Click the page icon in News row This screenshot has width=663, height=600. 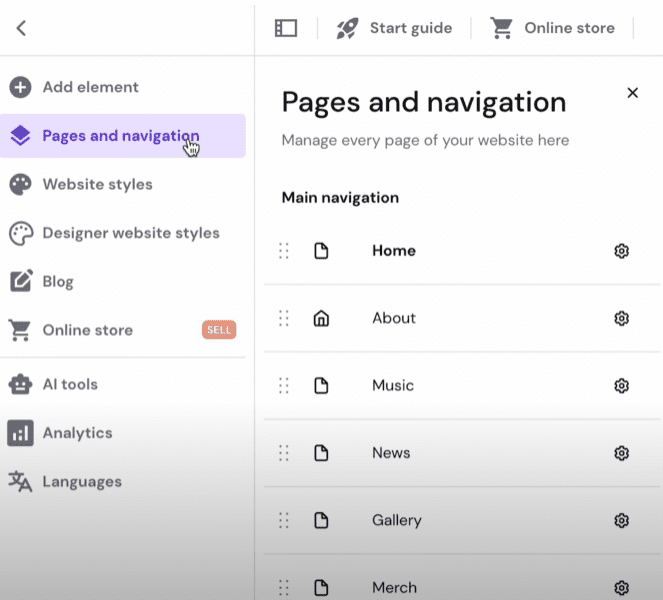point(321,453)
